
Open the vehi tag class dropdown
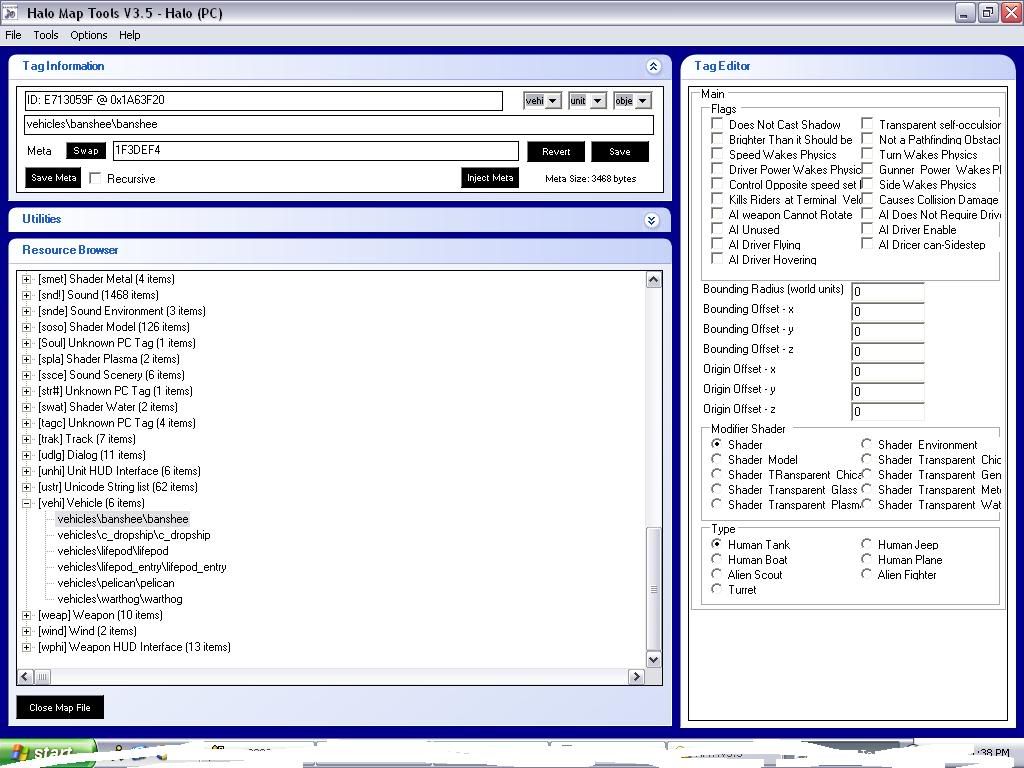click(552, 101)
